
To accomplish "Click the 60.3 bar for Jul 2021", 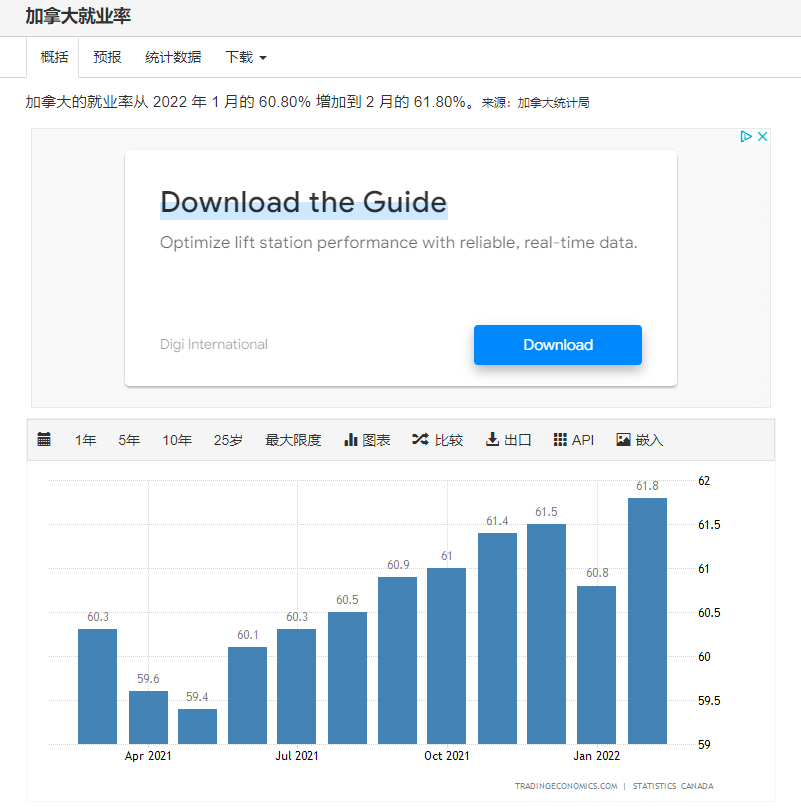I will click(296, 687).
